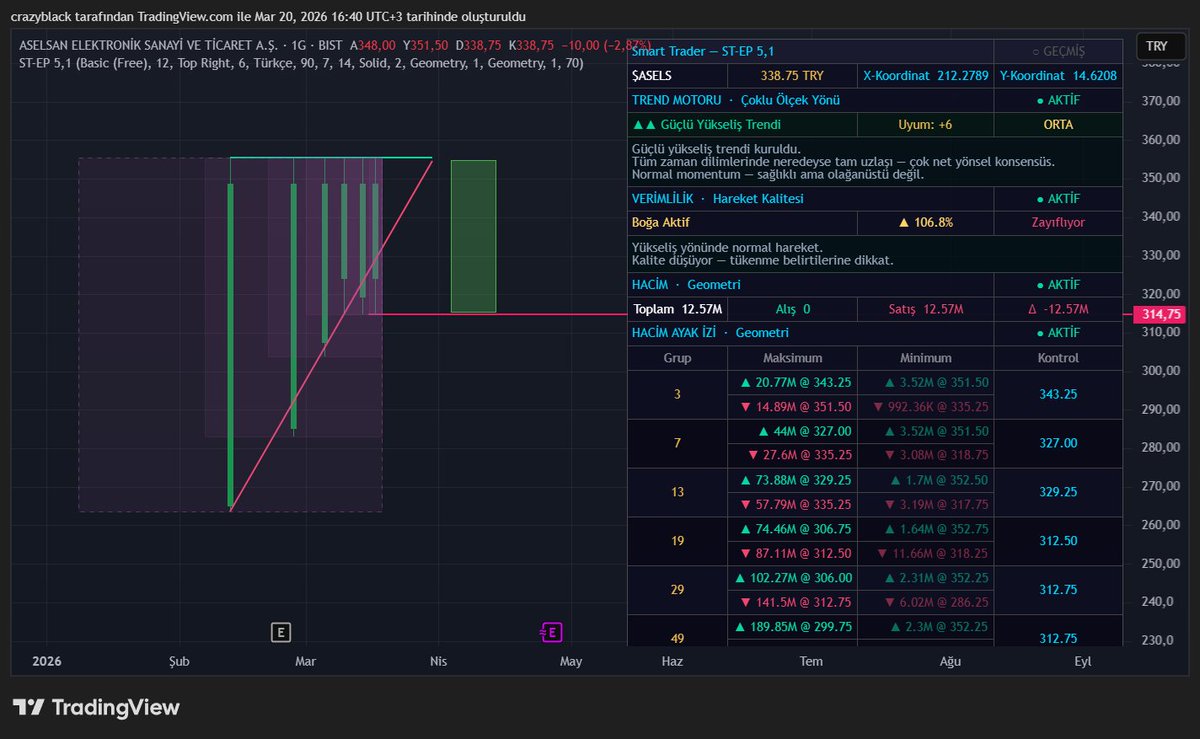
Task: Click the Tem label on time axis
Action: (811, 661)
